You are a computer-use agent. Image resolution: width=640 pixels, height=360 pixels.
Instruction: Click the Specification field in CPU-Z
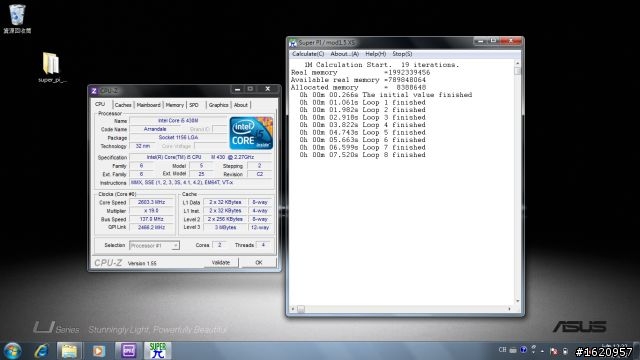(200, 157)
